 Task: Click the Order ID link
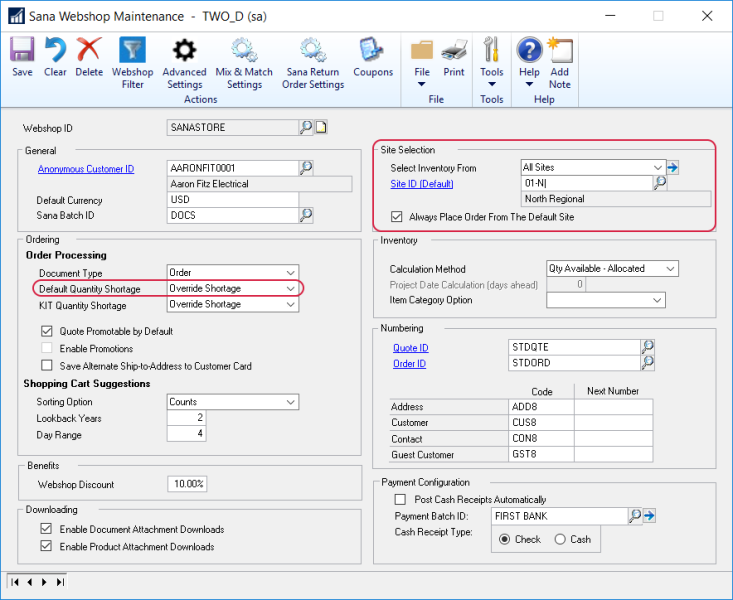point(410,363)
